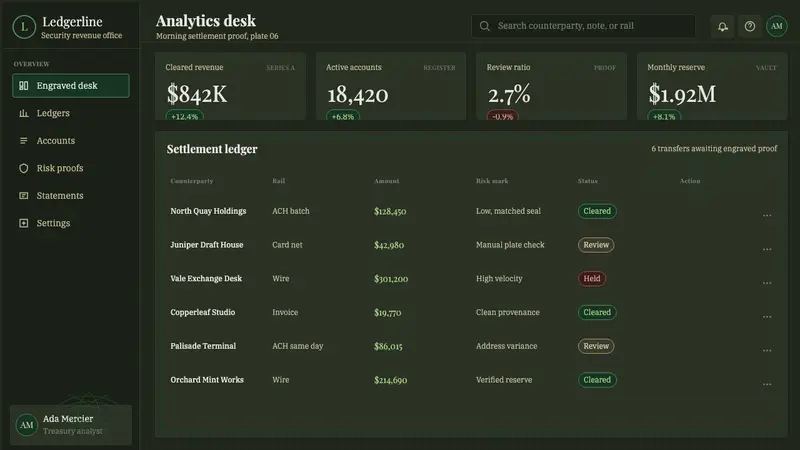Open Statements in the sidebar
800x450 pixels.
tap(71, 196)
